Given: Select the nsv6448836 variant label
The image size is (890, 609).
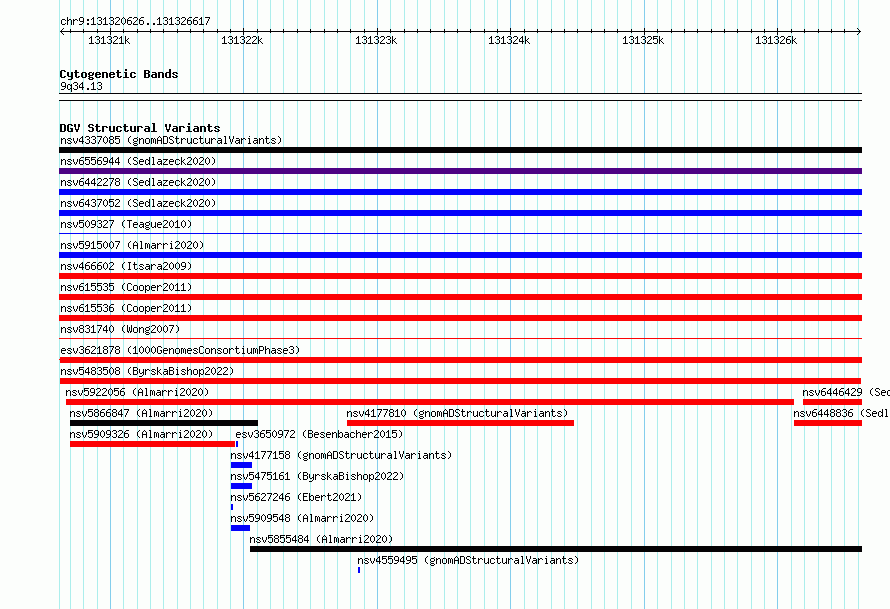Looking at the screenshot, I should pyautogui.click(x=841, y=413).
